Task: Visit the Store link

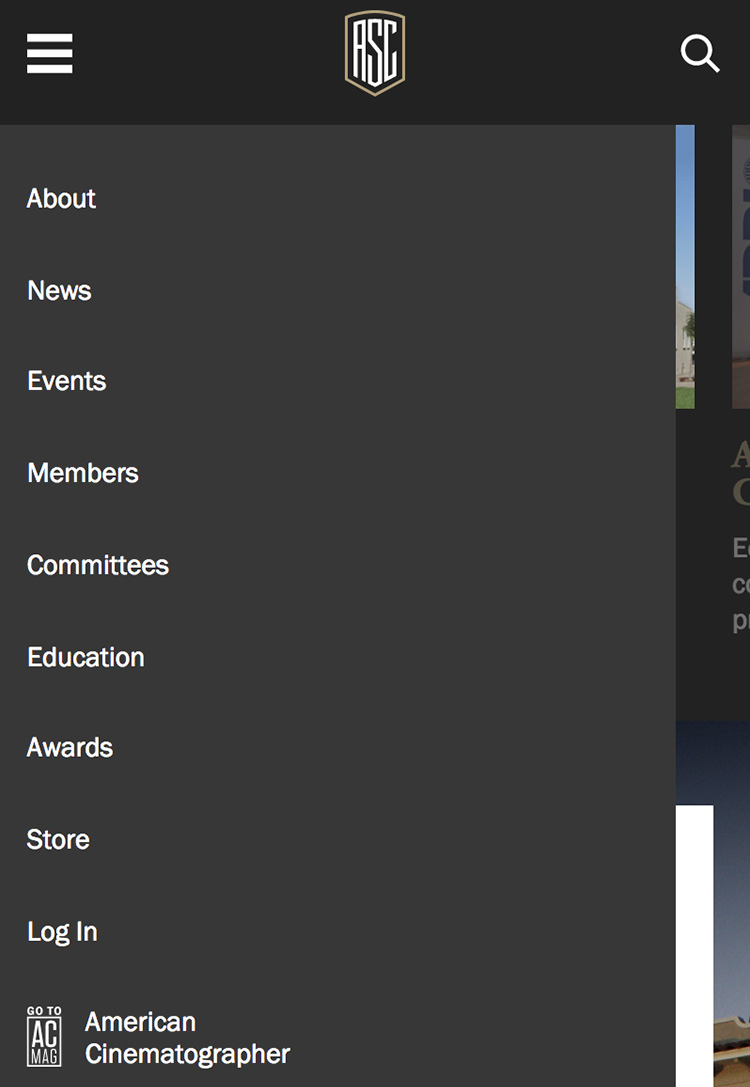Action: (58, 839)
